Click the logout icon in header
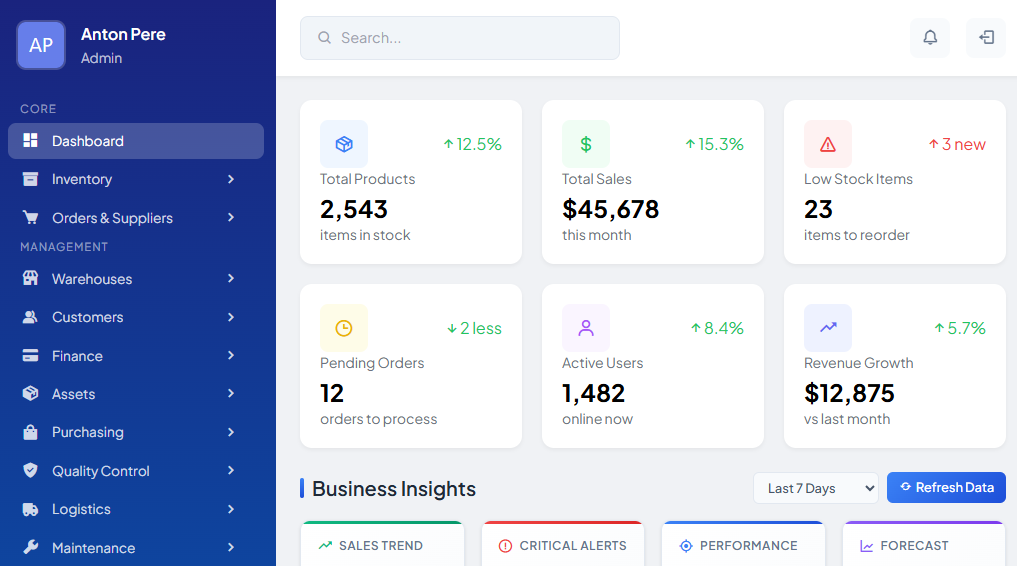The height and width of the screenshot is (566, 1017). pyautogui.click(x=986, y=38)
